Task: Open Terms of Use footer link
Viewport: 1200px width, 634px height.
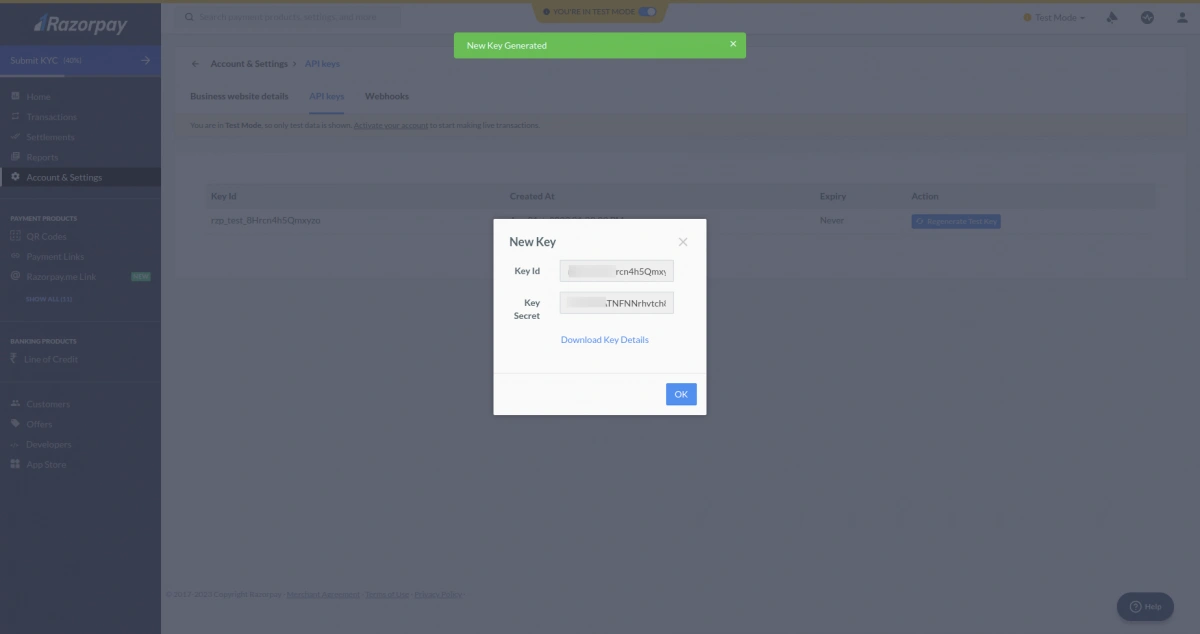Action: (387, 595)
